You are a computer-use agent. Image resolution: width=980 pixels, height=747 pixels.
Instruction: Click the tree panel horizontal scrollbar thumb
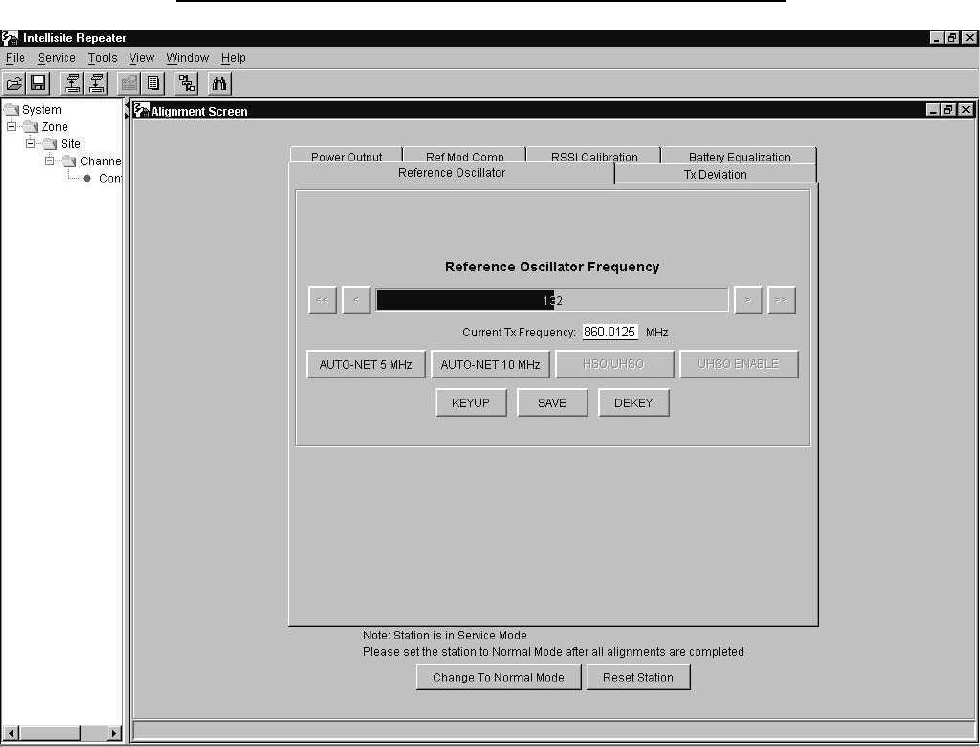[50, 733]
